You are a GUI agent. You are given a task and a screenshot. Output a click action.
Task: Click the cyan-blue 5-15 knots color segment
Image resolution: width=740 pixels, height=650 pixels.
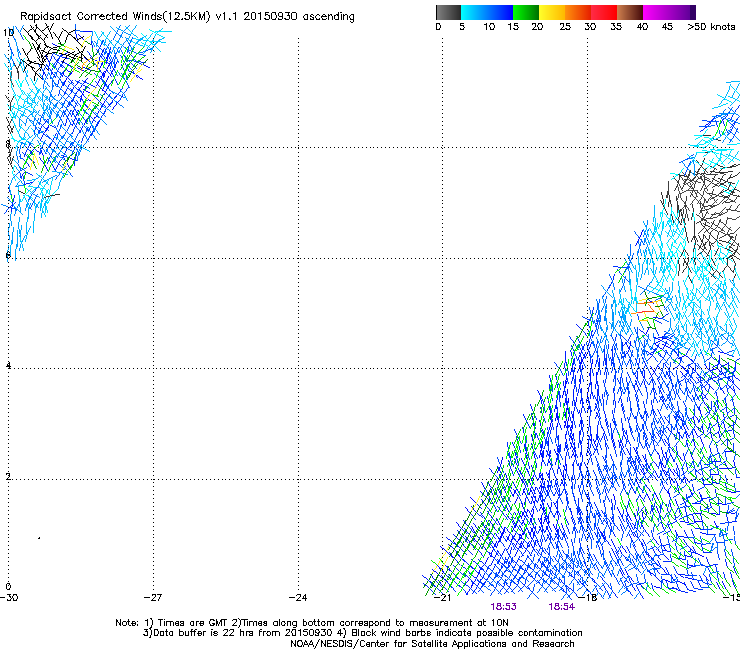point(487,12)
